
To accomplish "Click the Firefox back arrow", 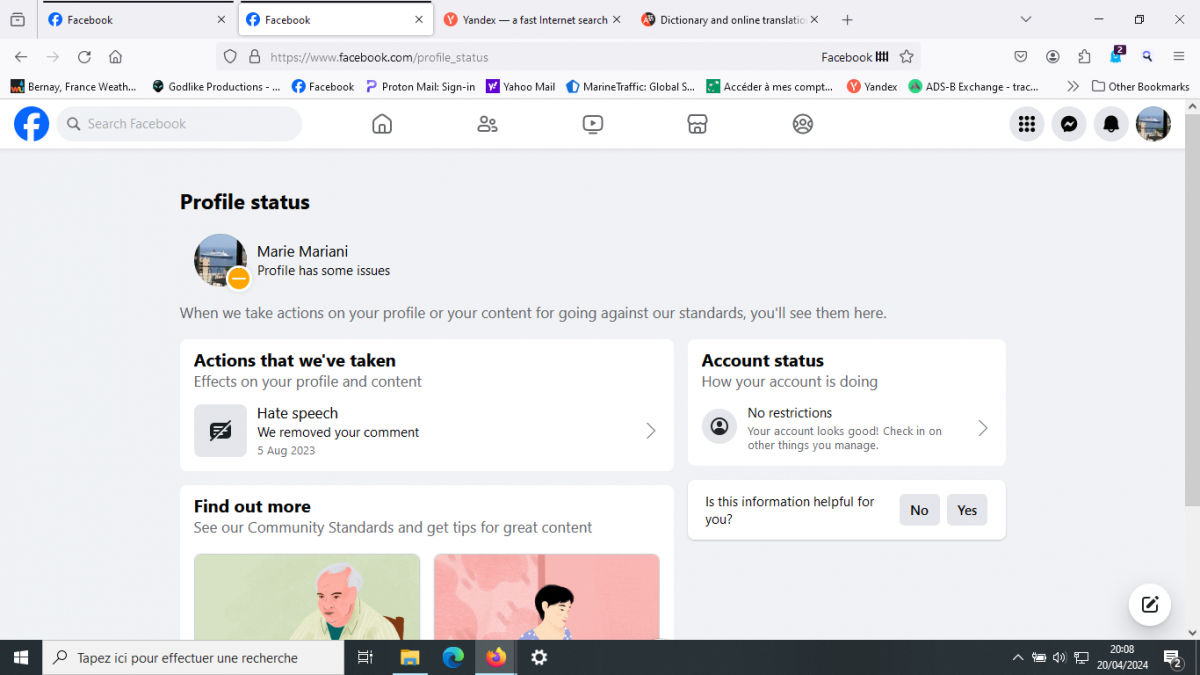I will point(21,57).
